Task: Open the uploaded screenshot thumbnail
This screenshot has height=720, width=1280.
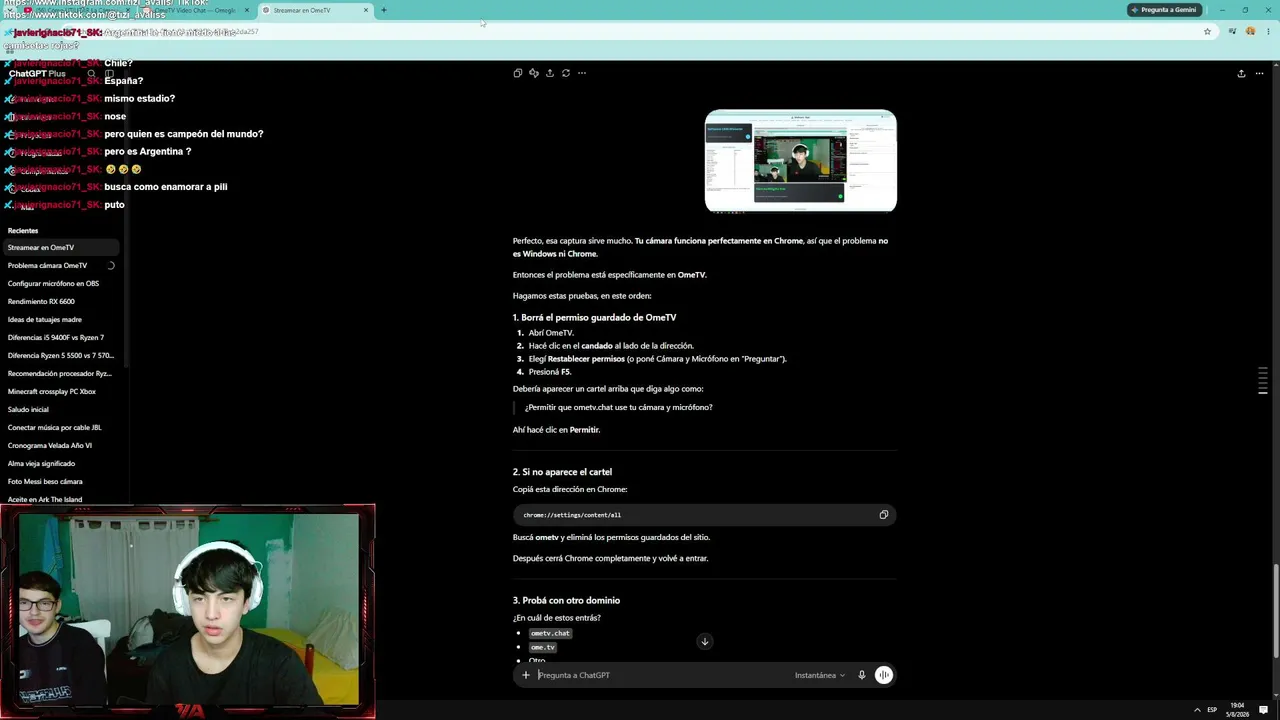Action: pos(801,161)
